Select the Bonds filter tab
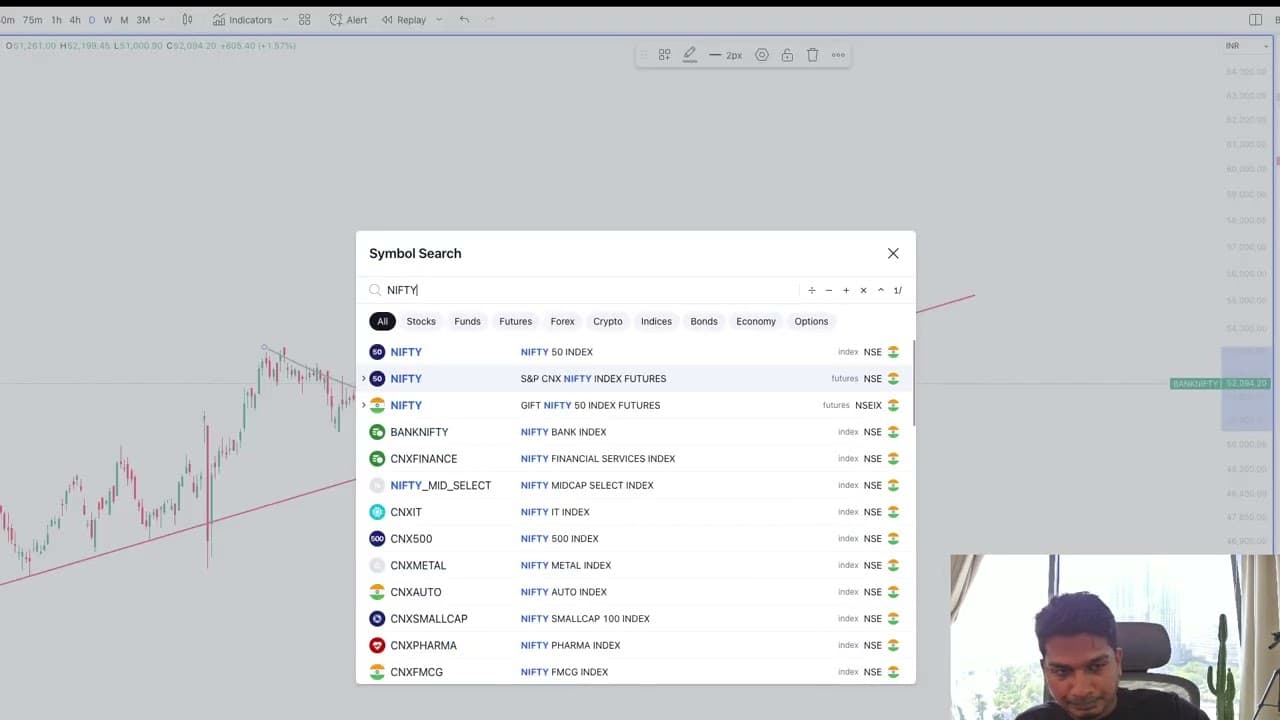 point(703,321)
